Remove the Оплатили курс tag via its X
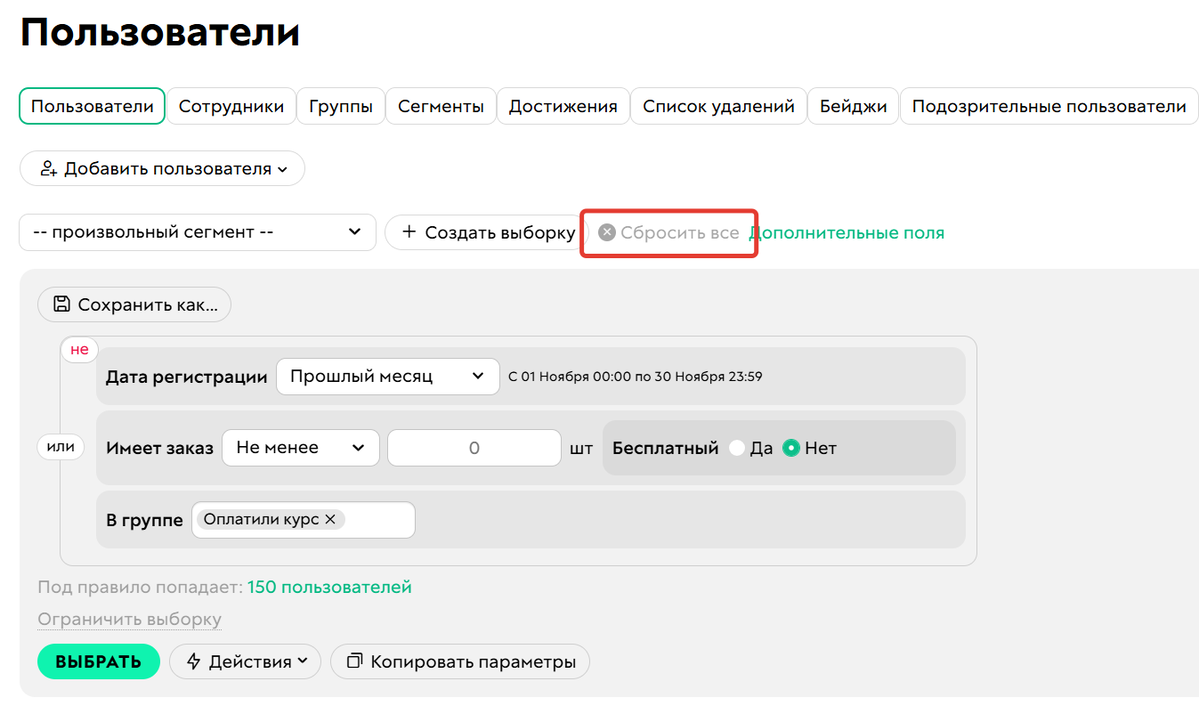The height and width of the screenshot is (714, 1199). coord(333,519)
